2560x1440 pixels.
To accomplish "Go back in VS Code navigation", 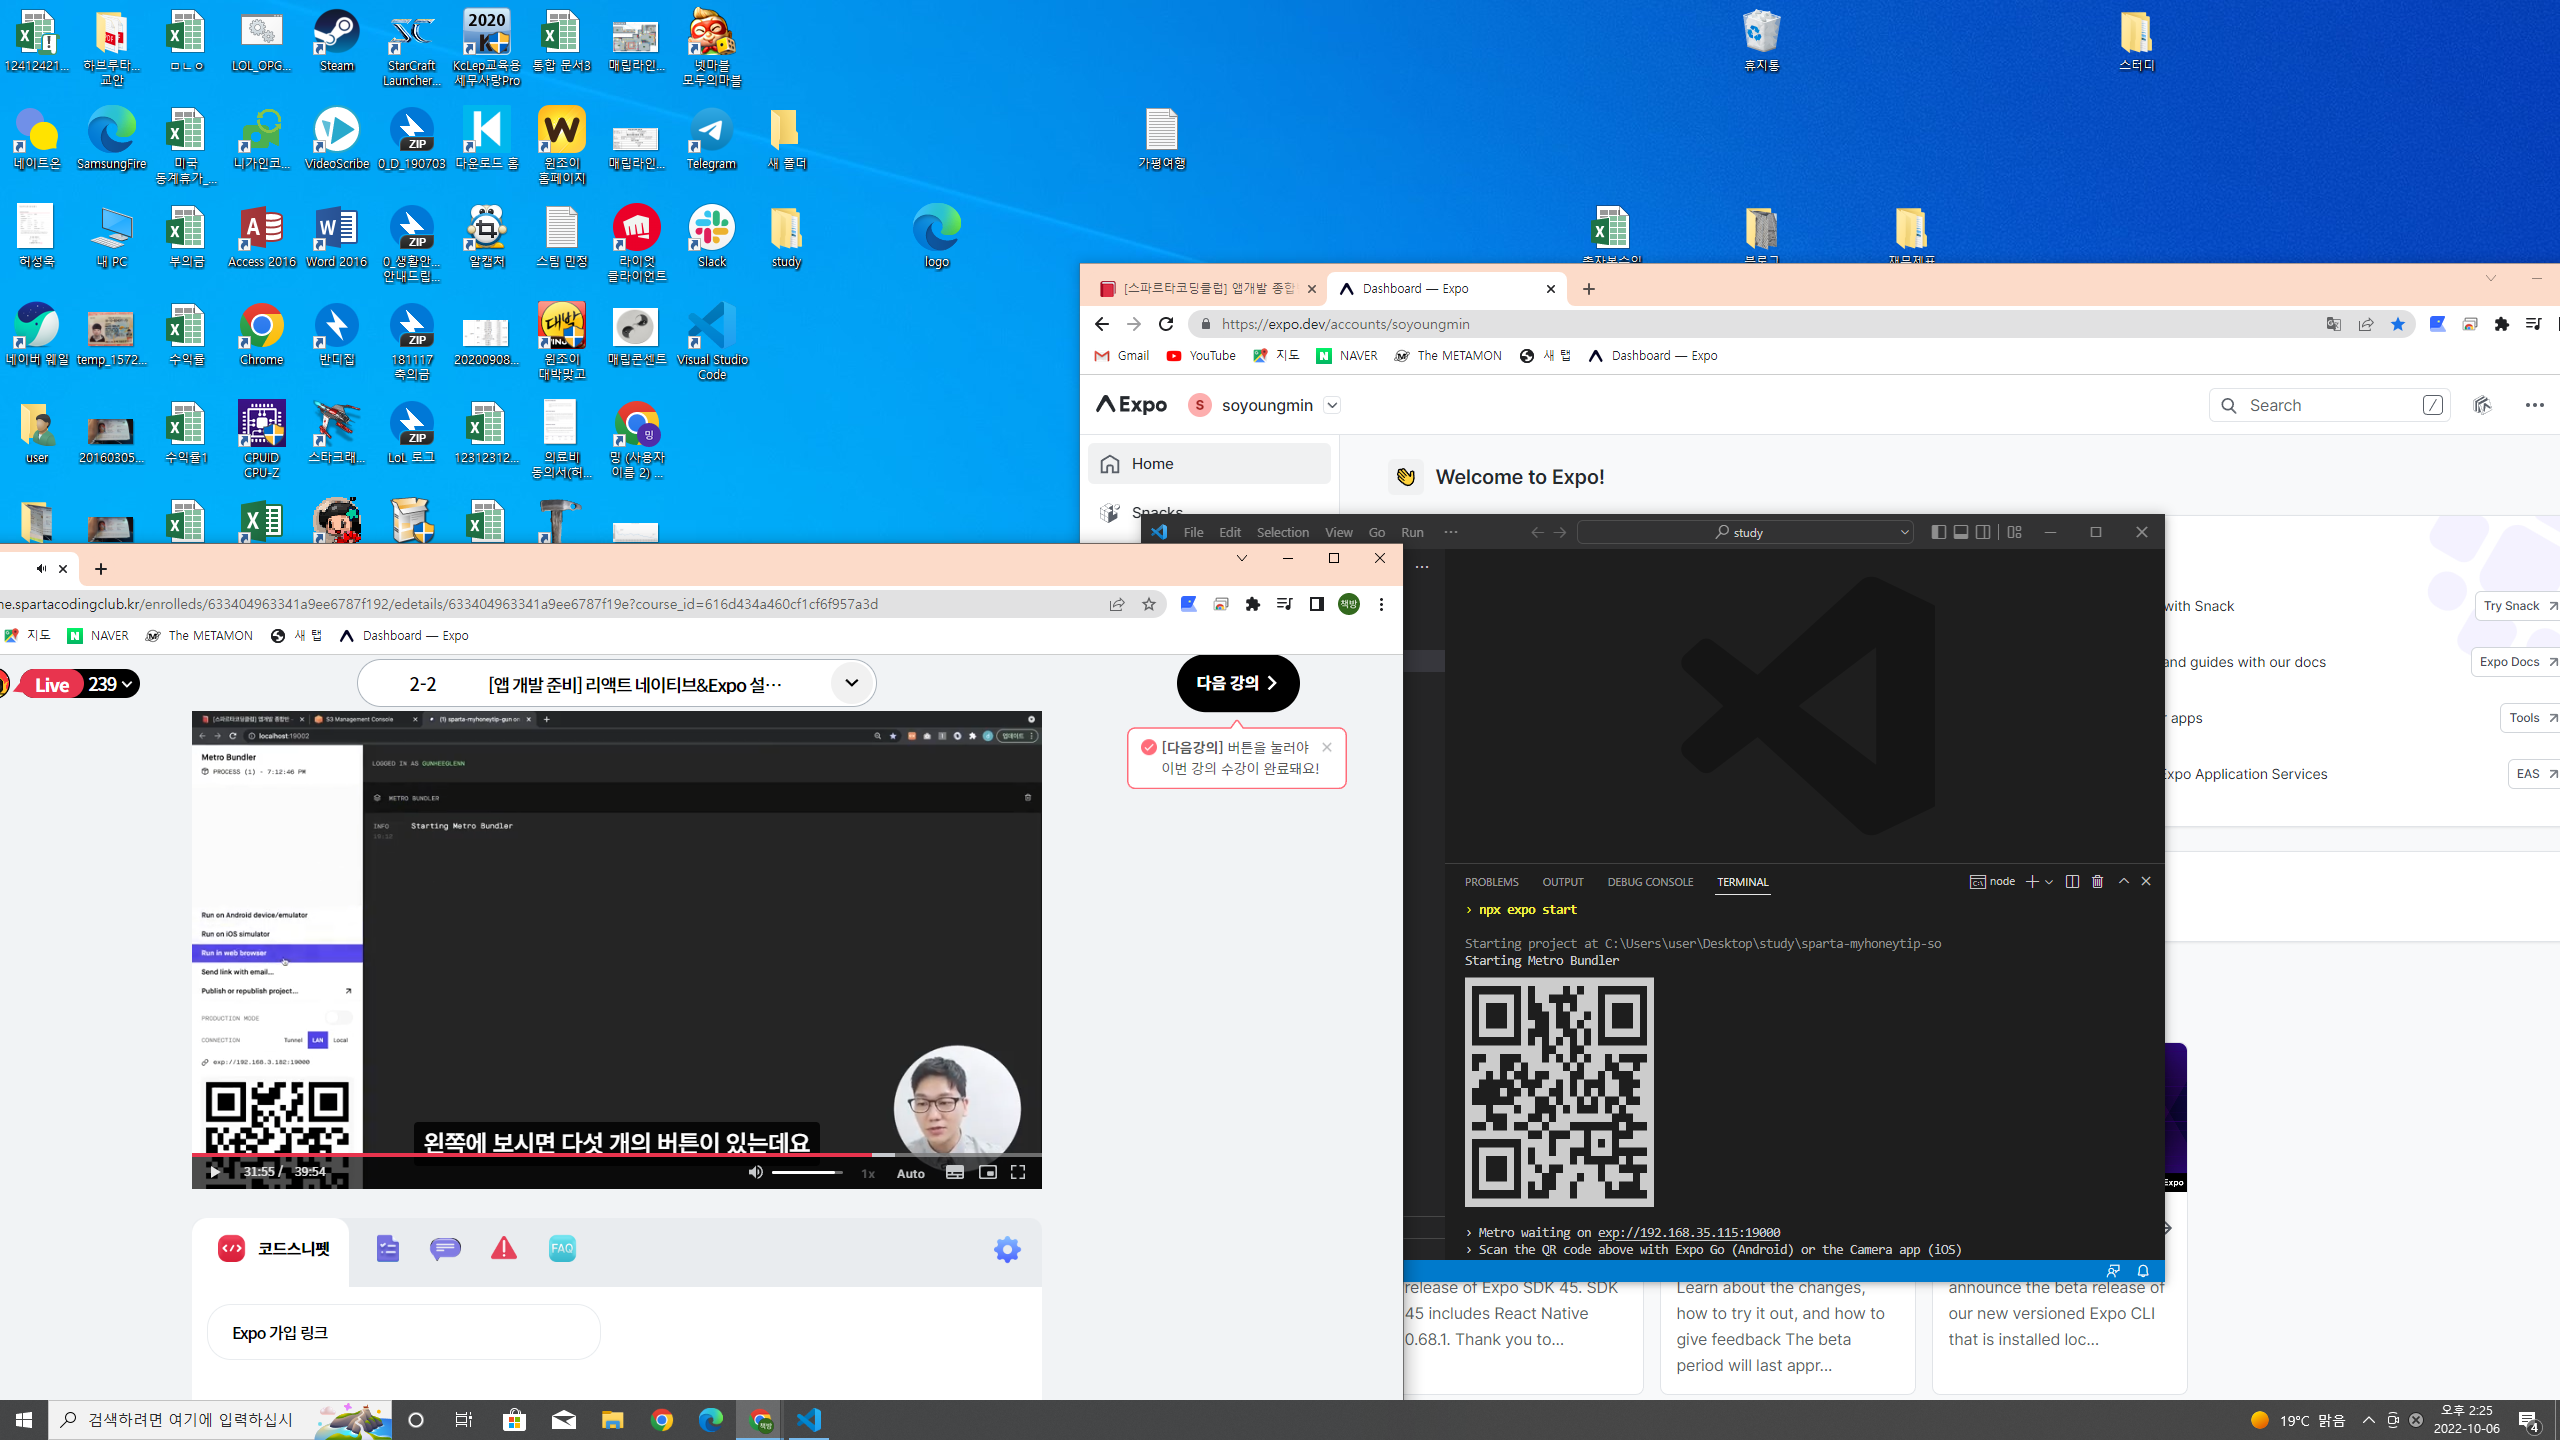I will pyautogui.click(x=1537, y=532).
